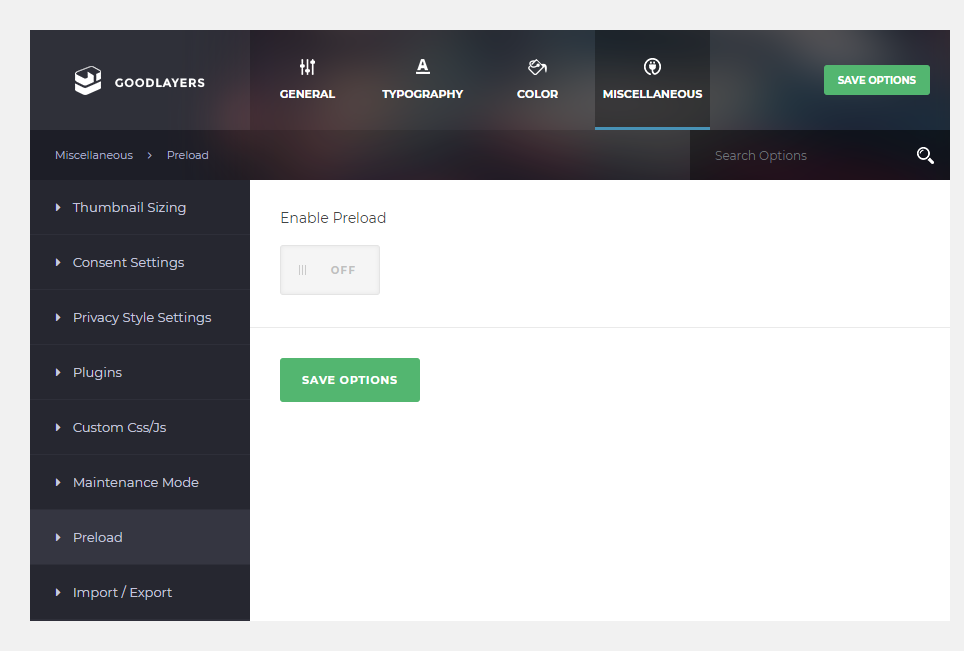Expand the Plugins section arrow
Image resolution: width=964 pixels, height=651 pixels.
click(58, 373)
